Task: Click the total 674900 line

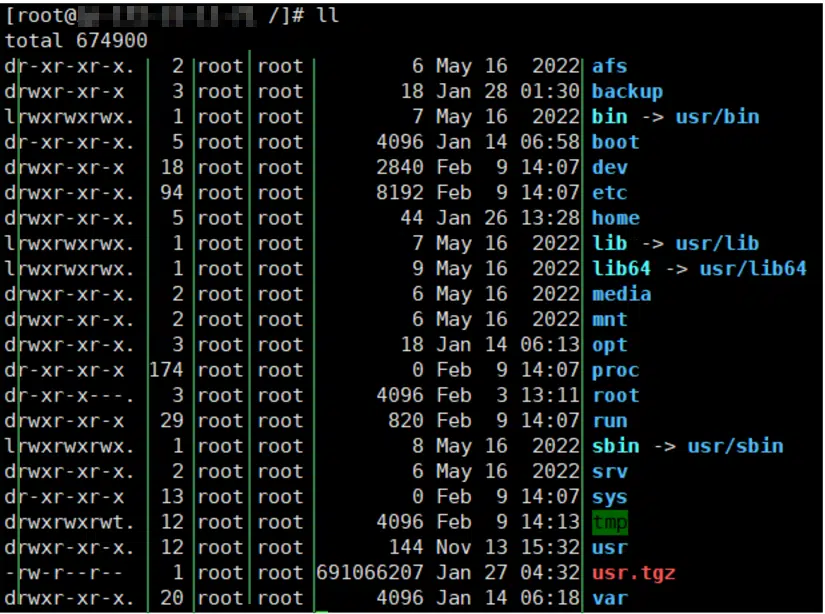Action: pyautogui.click(x=76, y=41)
